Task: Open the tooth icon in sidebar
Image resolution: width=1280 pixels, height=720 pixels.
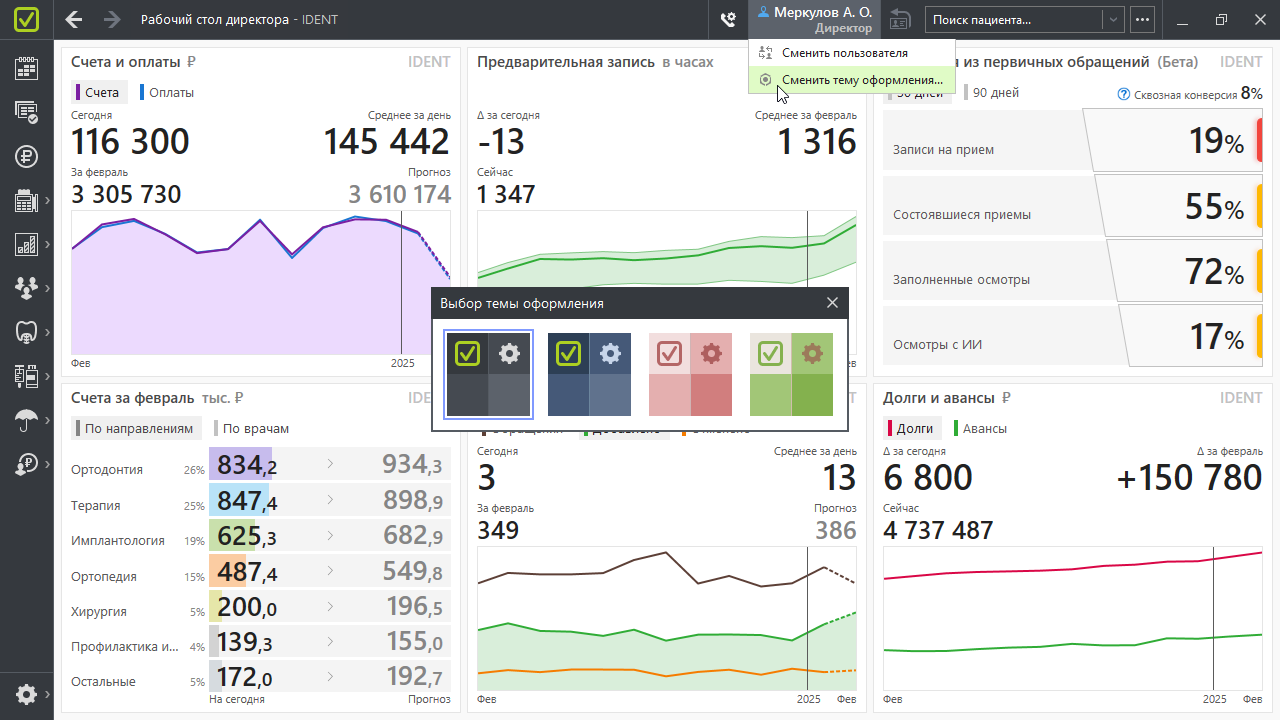Action: 26,332
